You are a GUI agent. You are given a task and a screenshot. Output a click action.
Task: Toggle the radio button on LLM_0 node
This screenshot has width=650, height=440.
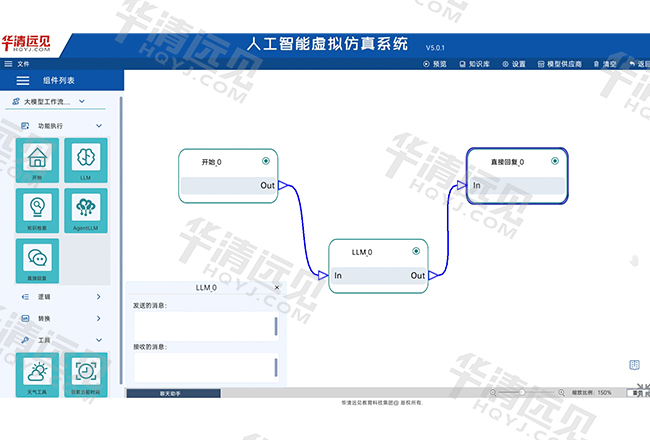tap(417, 251)
